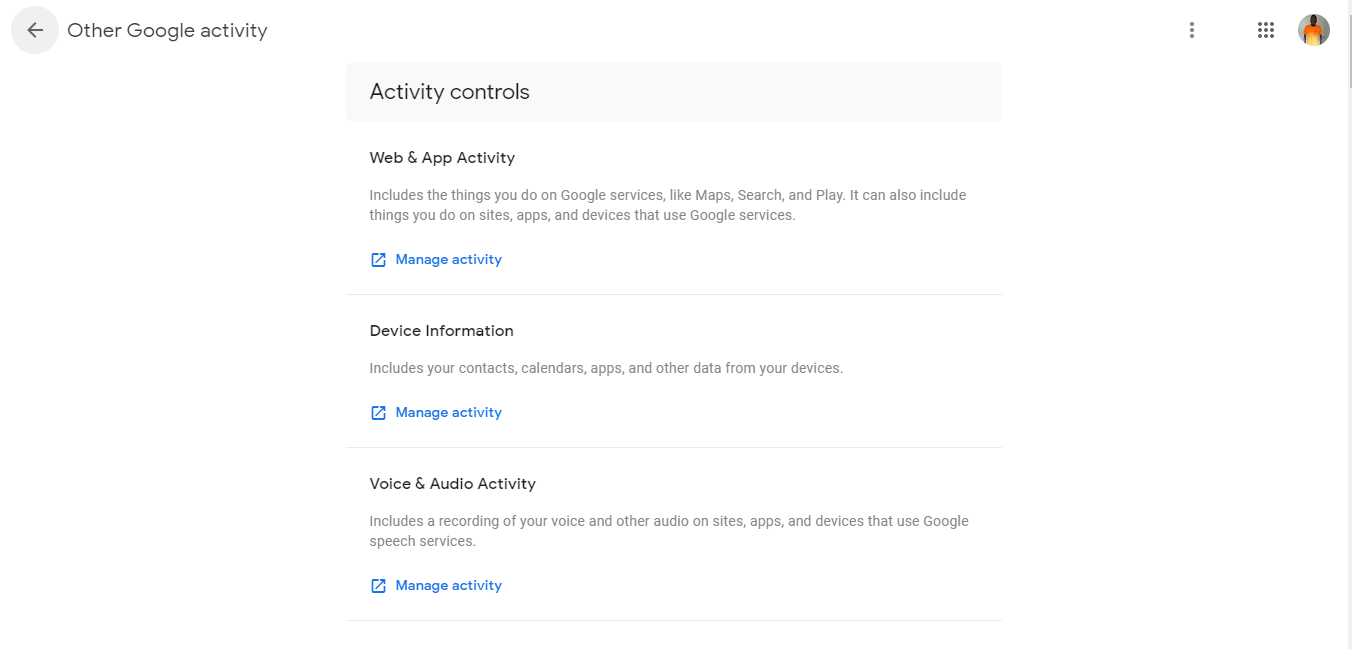Click external link icon under Voice & Audio Activity
The height and width of the screenshot is (649, 1352).
[x=378, y=586]
